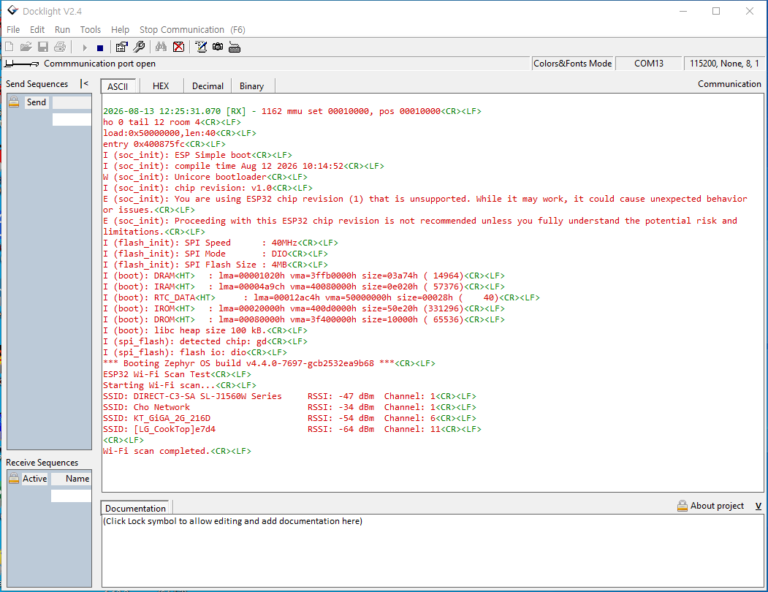Open Options wrench icon

click(x=139, y=47)
